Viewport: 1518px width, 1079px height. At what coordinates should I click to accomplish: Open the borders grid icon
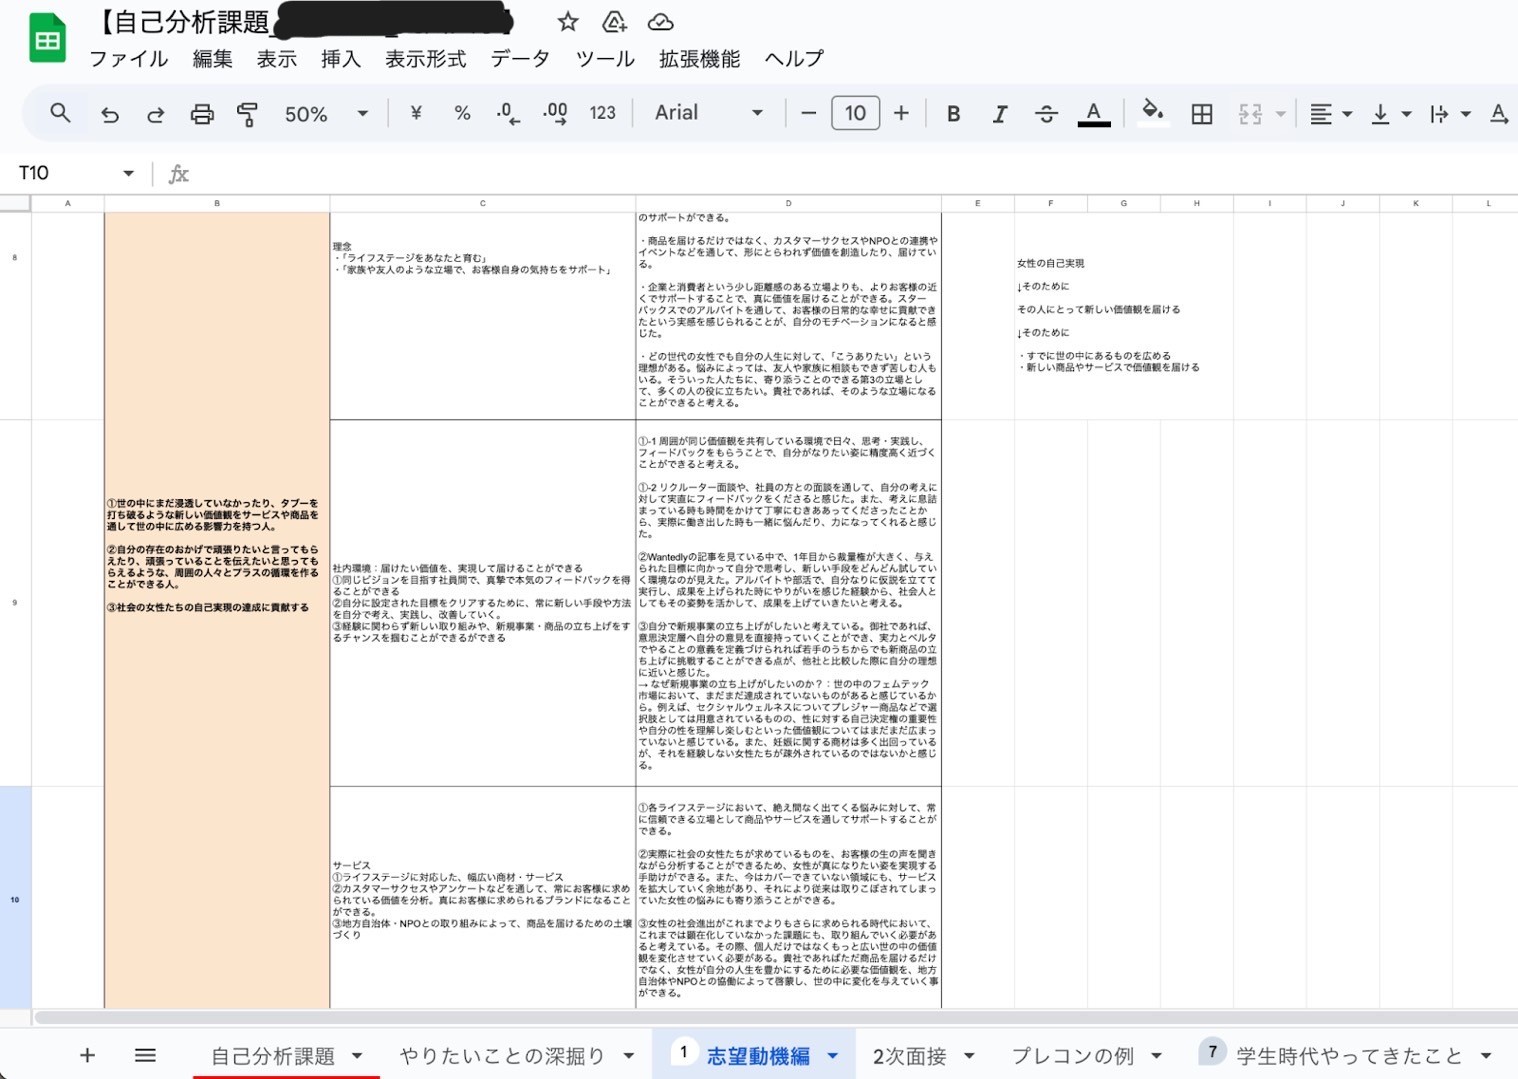coord(1202,114)
